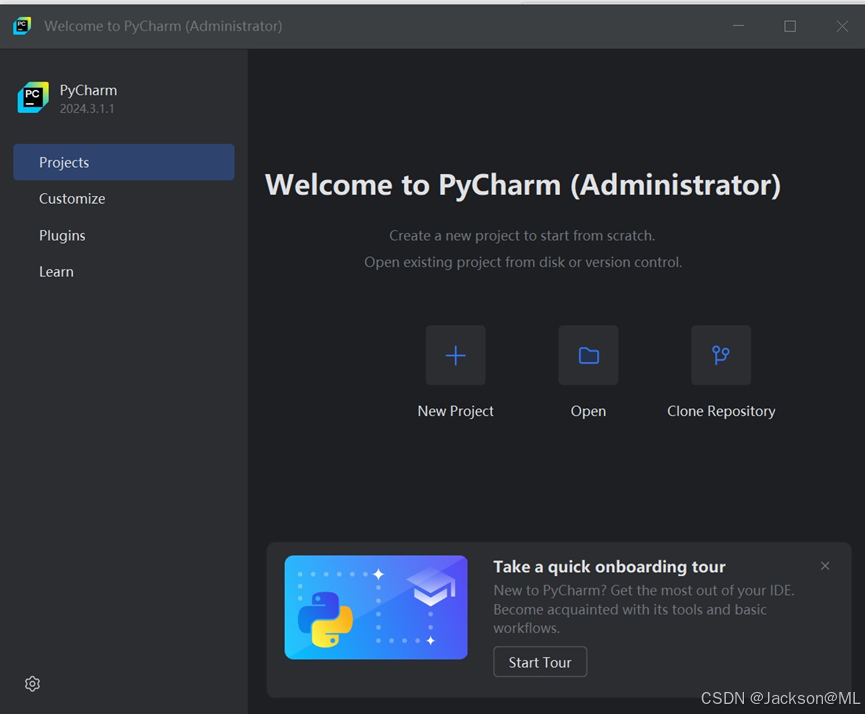
Task: Click the onboarding tour Python thumbnail
Action: point(376,607)
